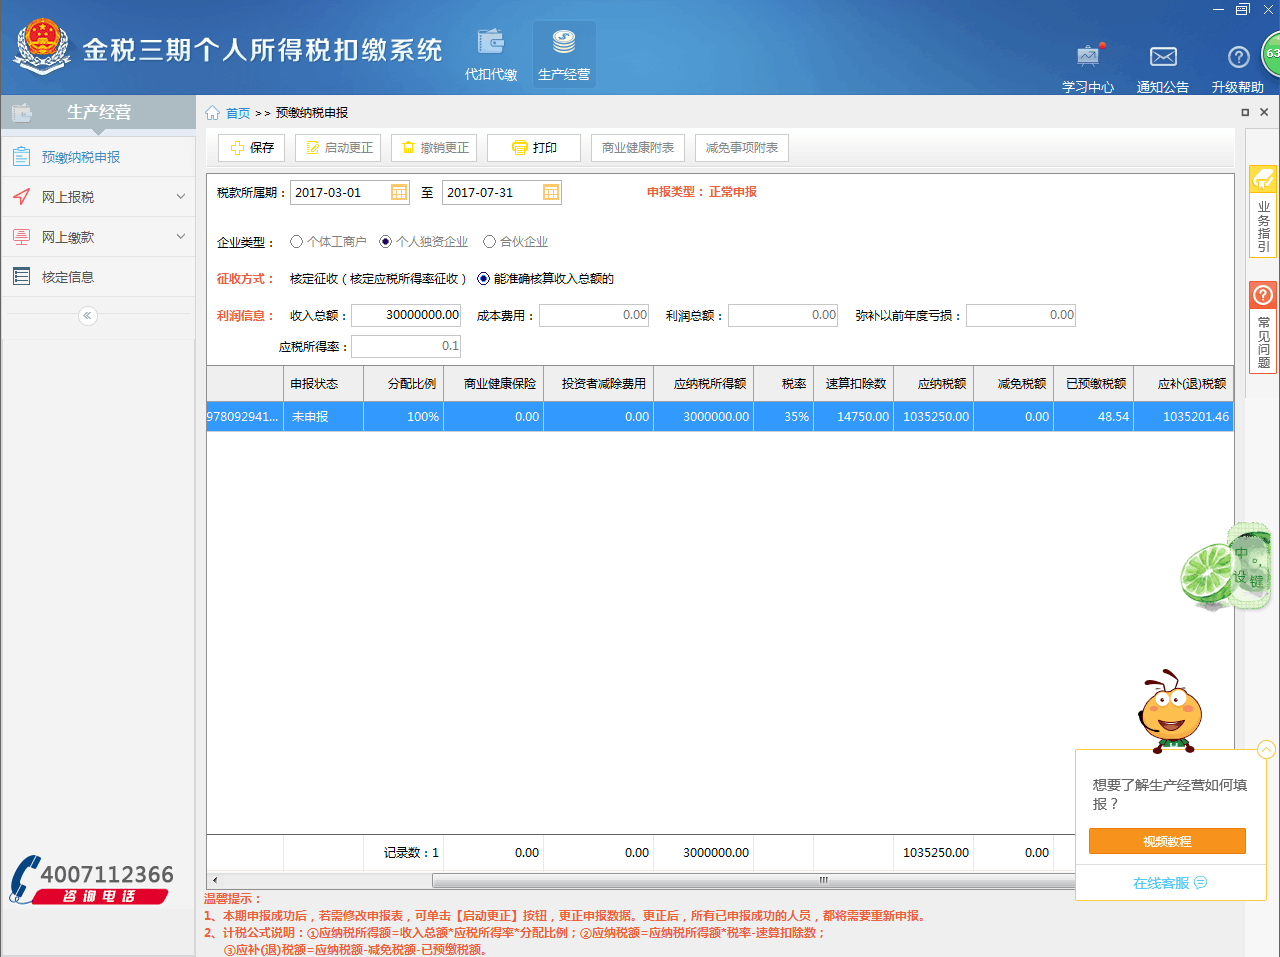The width and height of the screenshot is (1280, 957).
Task: Open the 学习中心 icon
Action: [x=1088, y=56]
